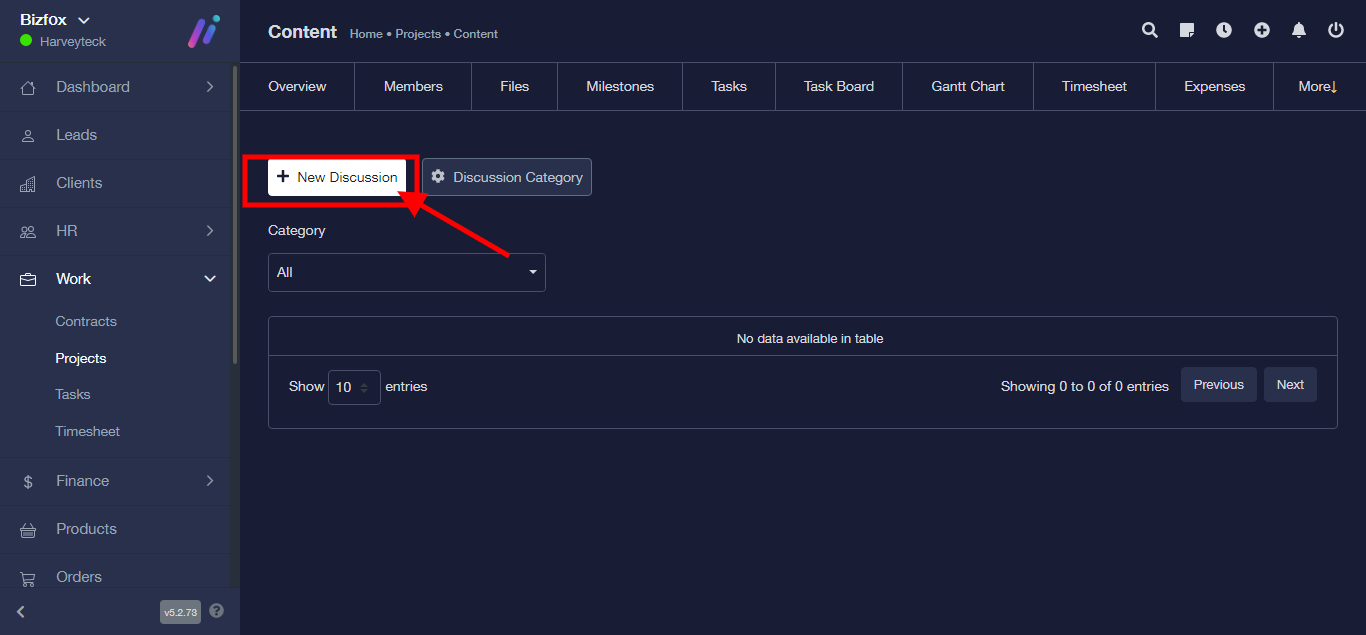Open the More tab dropdown
The height and width of the screenshot is (635, 1366).
pos(1317,87)
